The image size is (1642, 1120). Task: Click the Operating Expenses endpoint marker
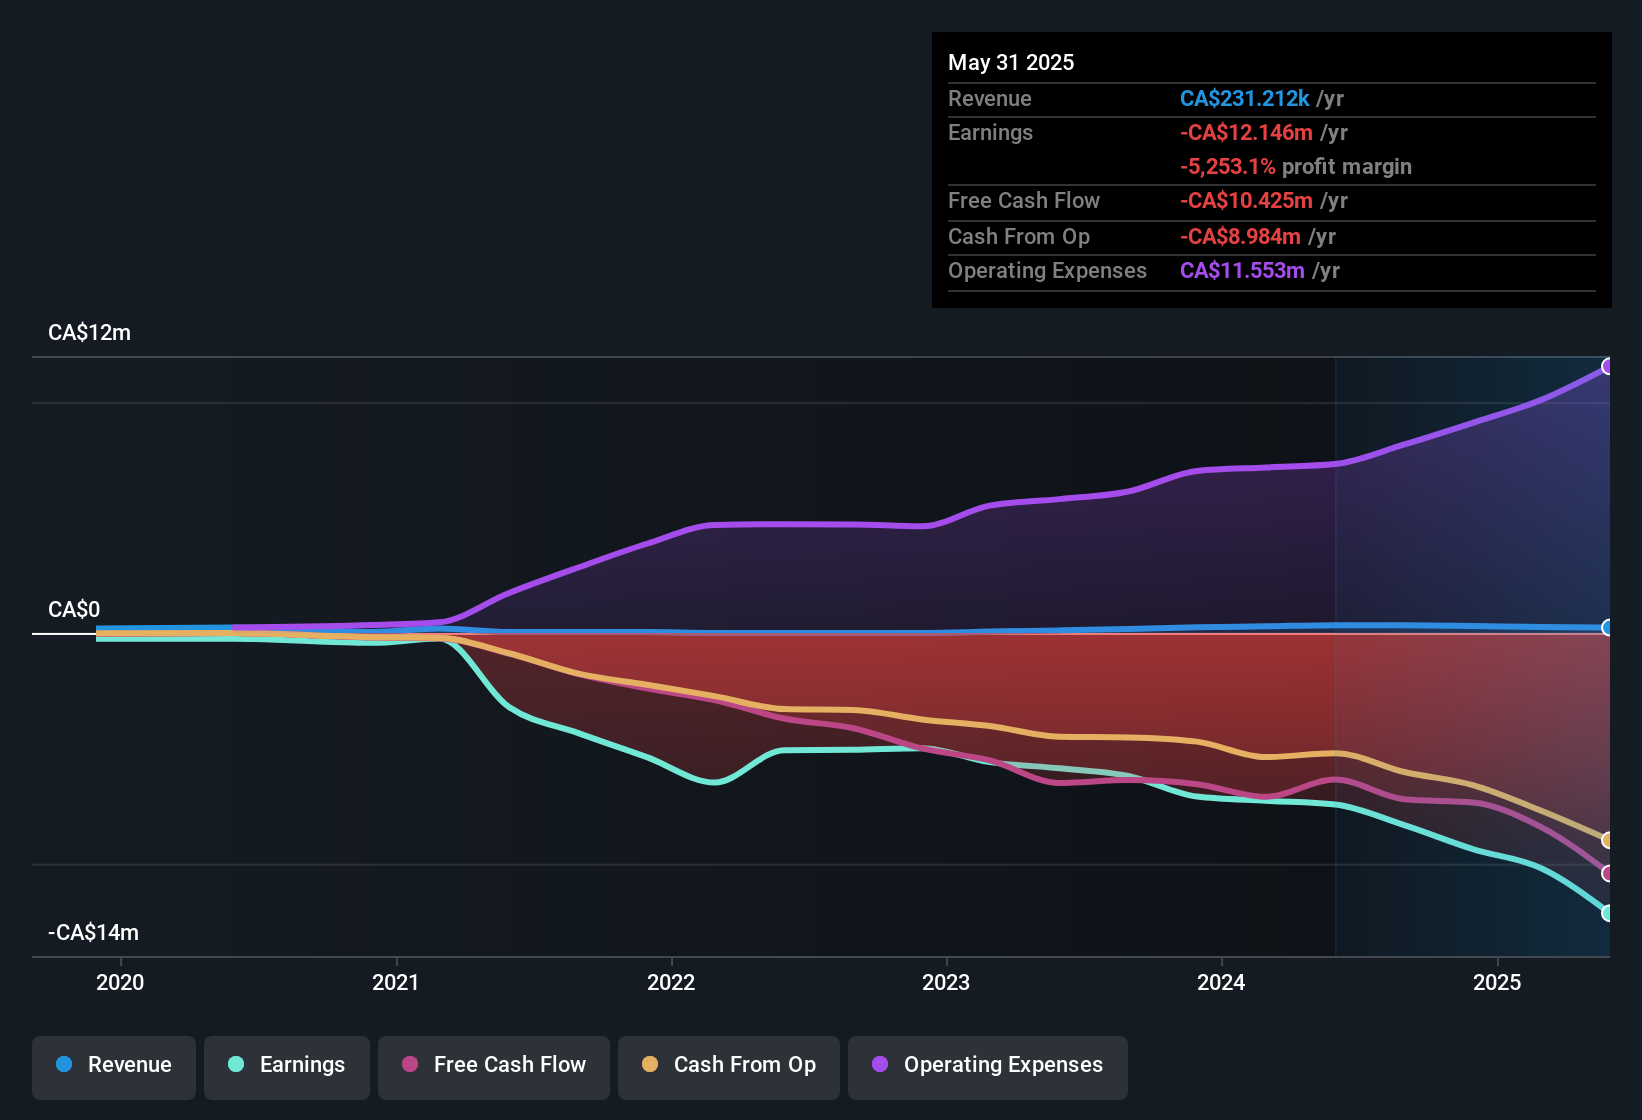1607,367
